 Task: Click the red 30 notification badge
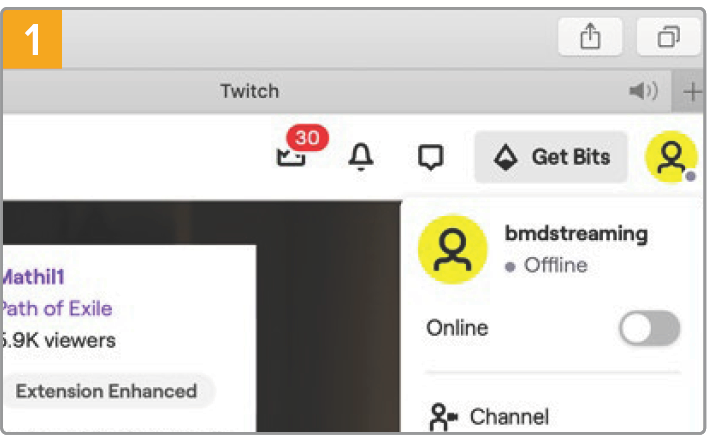(307, 137)
